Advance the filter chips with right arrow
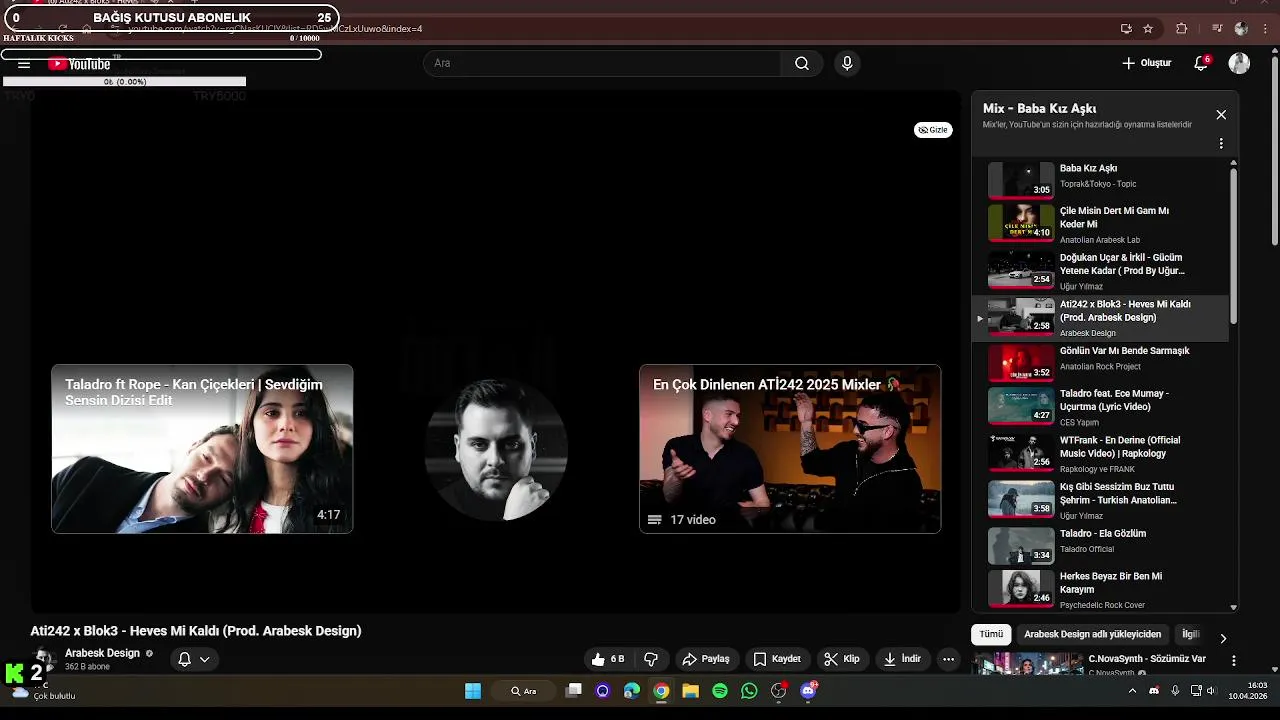Image resolution: width=1280 pixels, height=720 pixels. 1222,638
